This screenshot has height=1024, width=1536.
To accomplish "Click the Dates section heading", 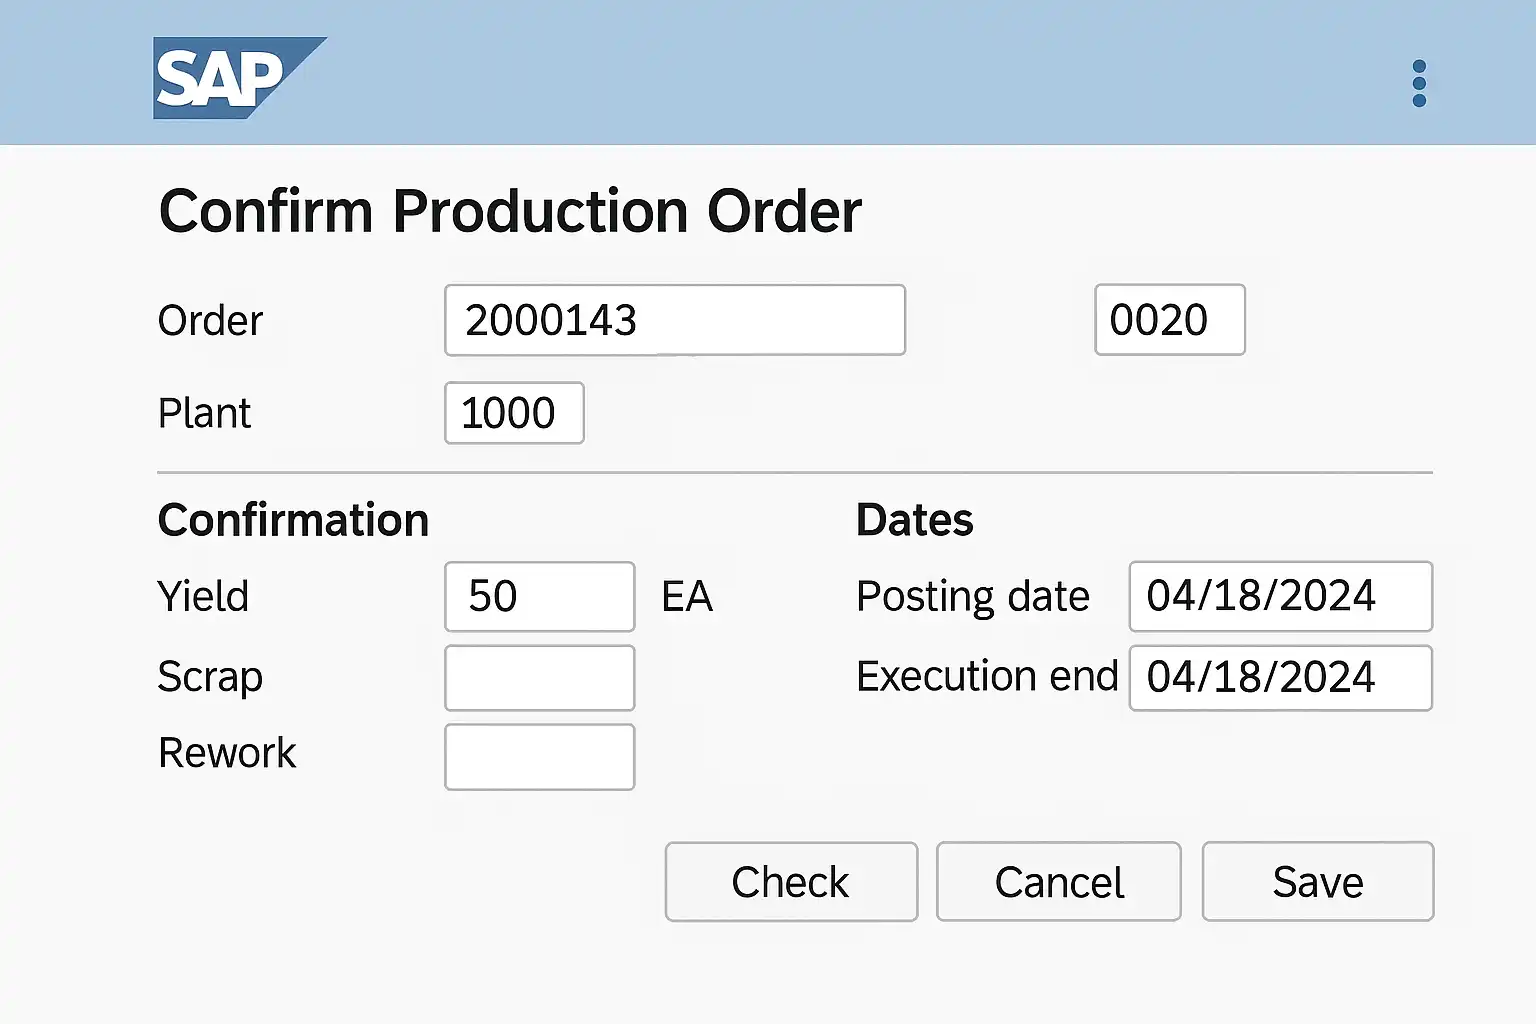I will [x=914, y=521].
